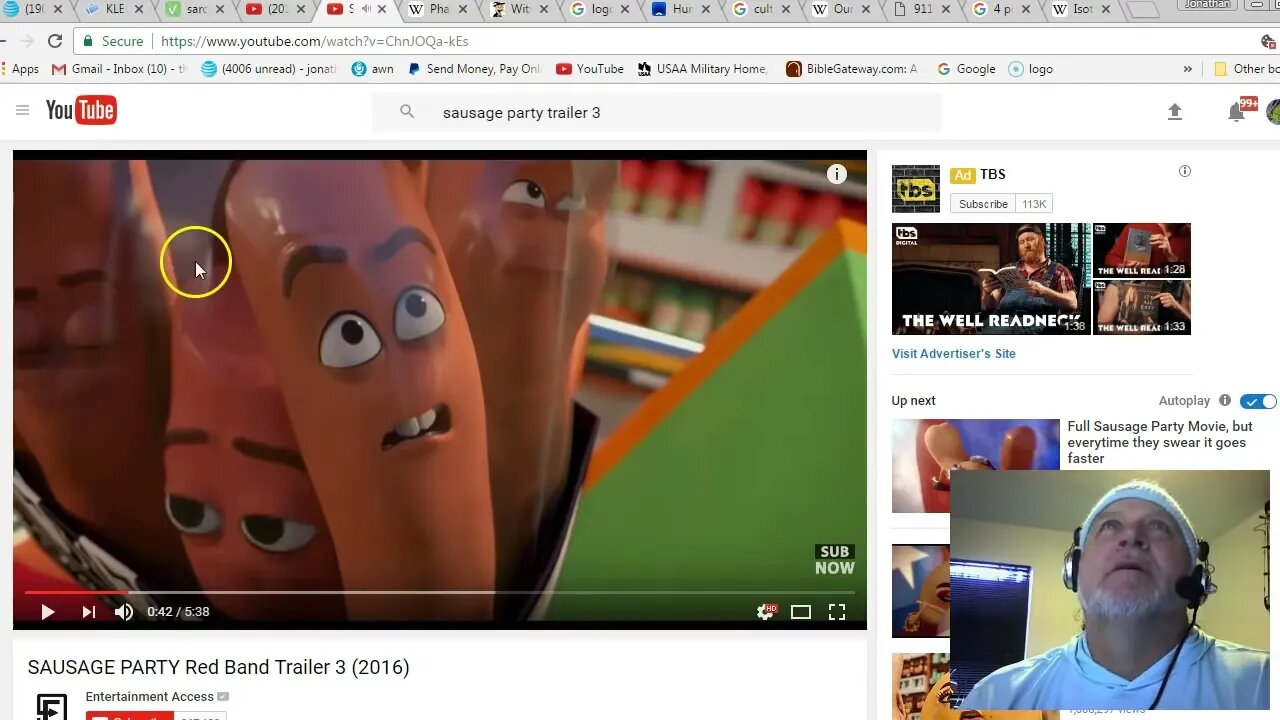Click the Entertainment Access channel avatar

(x=52, y=706)
